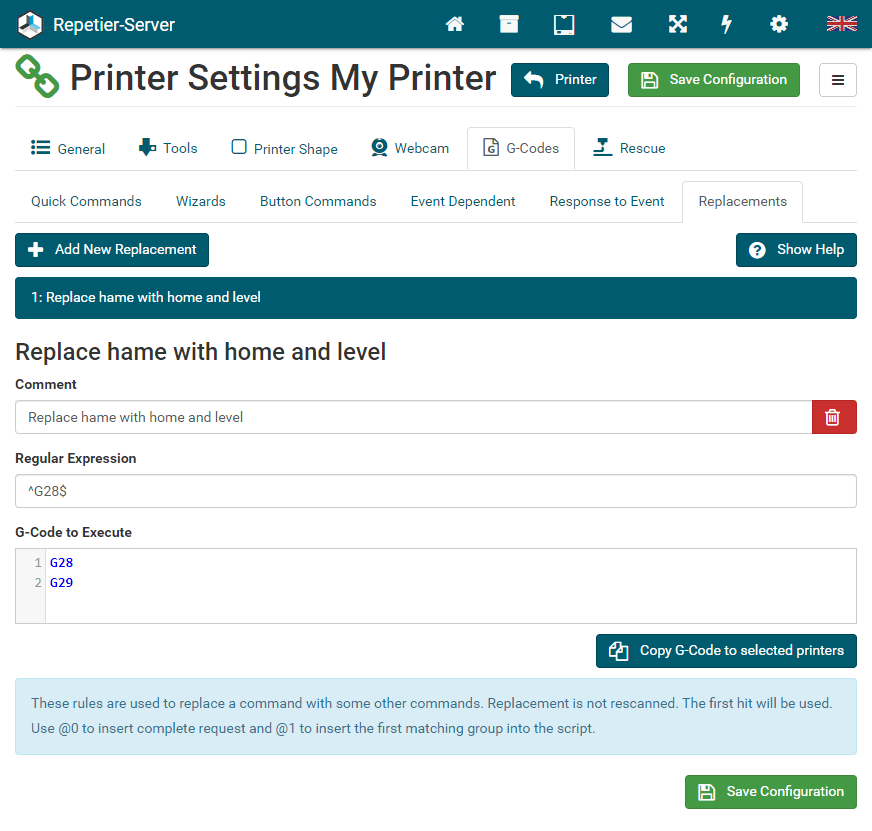Delete replacement with red trash icon
This screenshot has width=872, height=831.
(x=833, y=417)
